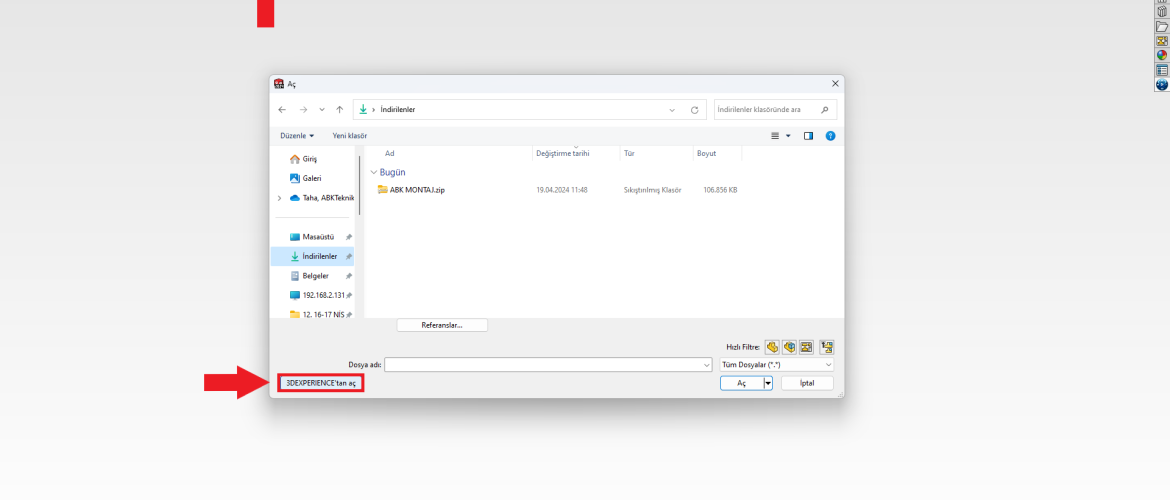This screenshot has height=500, width=1170.
Task: Open Appearances color ball tab in task pane
Action: coord(1162,54)
